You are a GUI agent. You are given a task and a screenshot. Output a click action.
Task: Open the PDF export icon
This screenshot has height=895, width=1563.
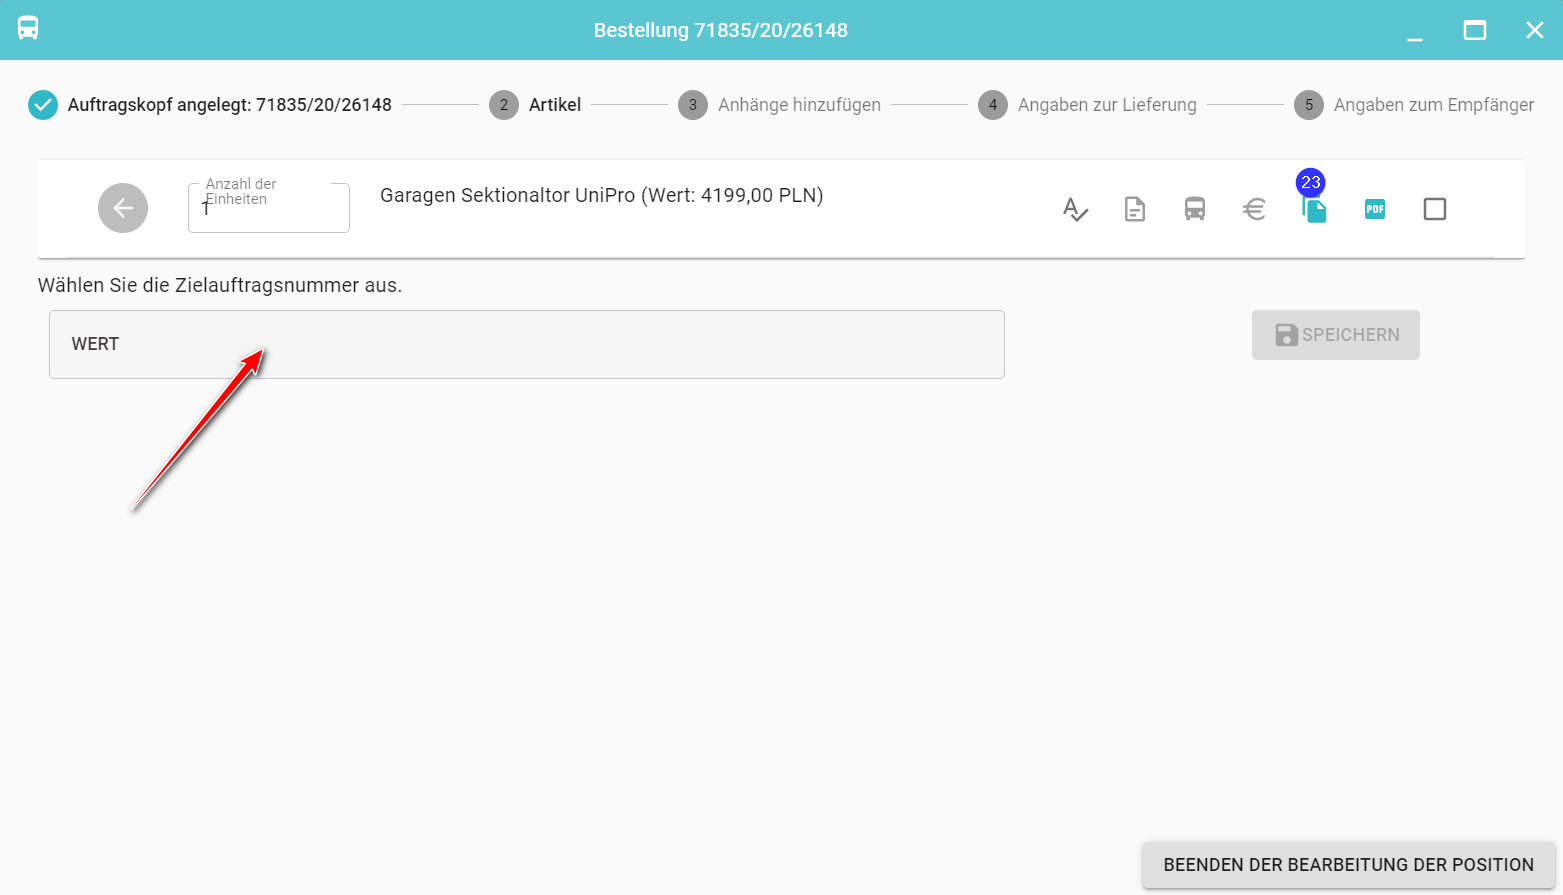click(1375, 209)
